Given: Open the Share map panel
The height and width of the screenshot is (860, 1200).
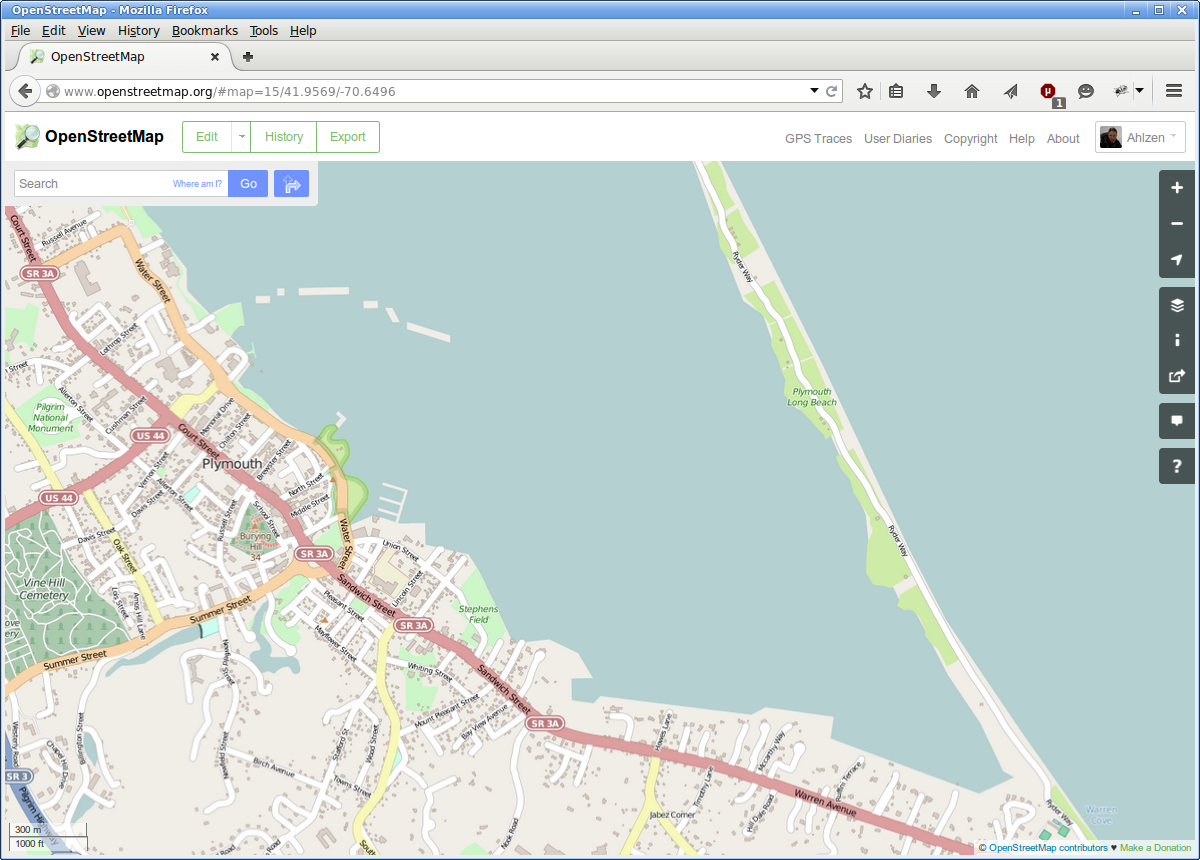Looking at the screenshot, I should [1177, 376].
